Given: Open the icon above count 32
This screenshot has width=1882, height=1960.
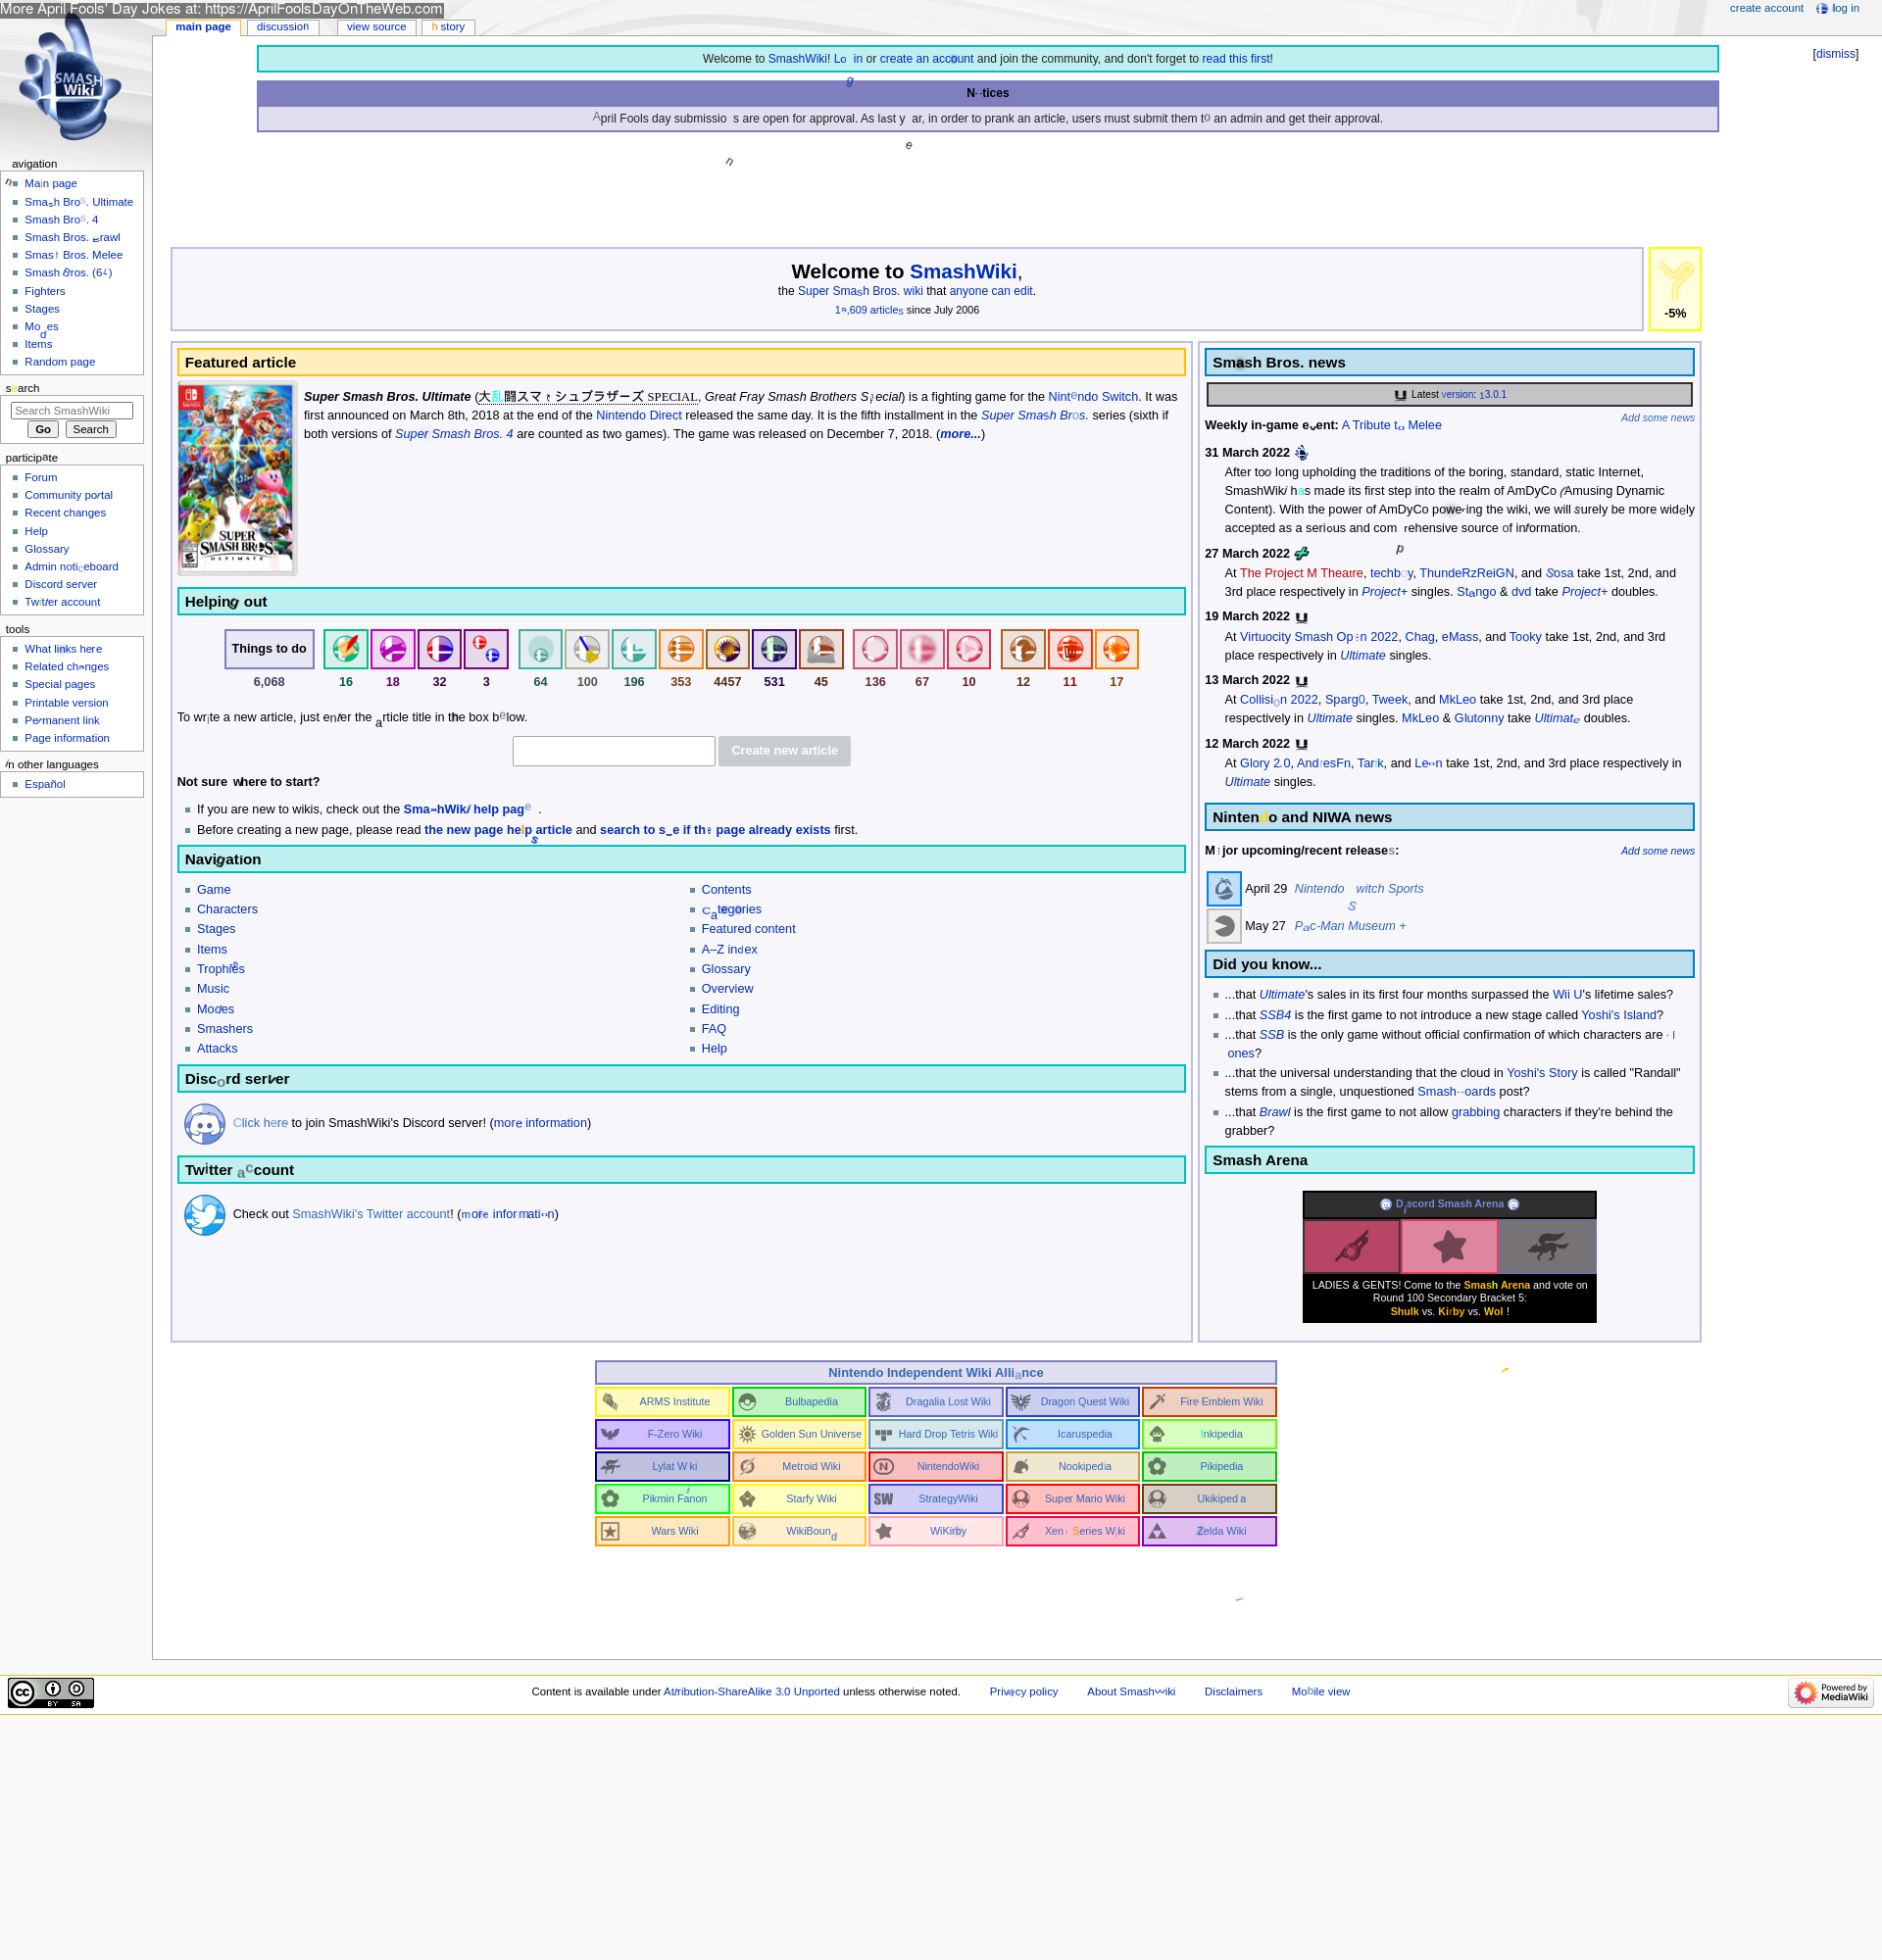Looking at the screenshot, I should pos(440,649).
